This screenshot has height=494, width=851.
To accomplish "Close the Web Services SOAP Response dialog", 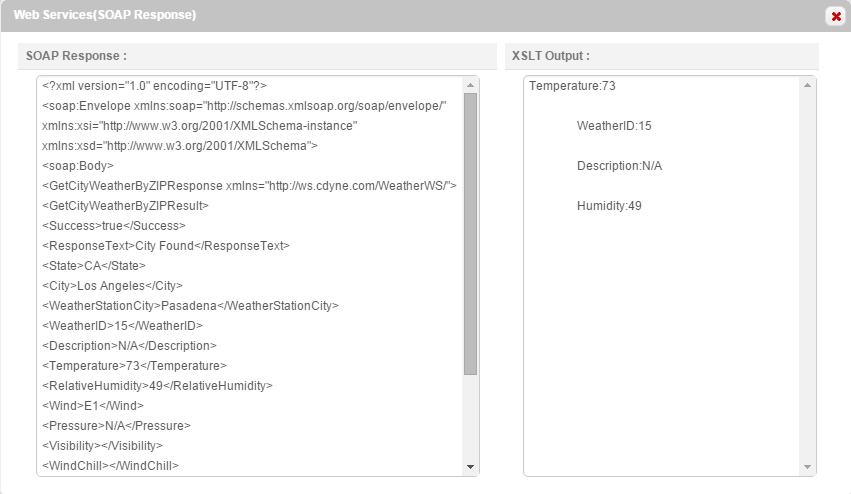I will pos(835,16).
